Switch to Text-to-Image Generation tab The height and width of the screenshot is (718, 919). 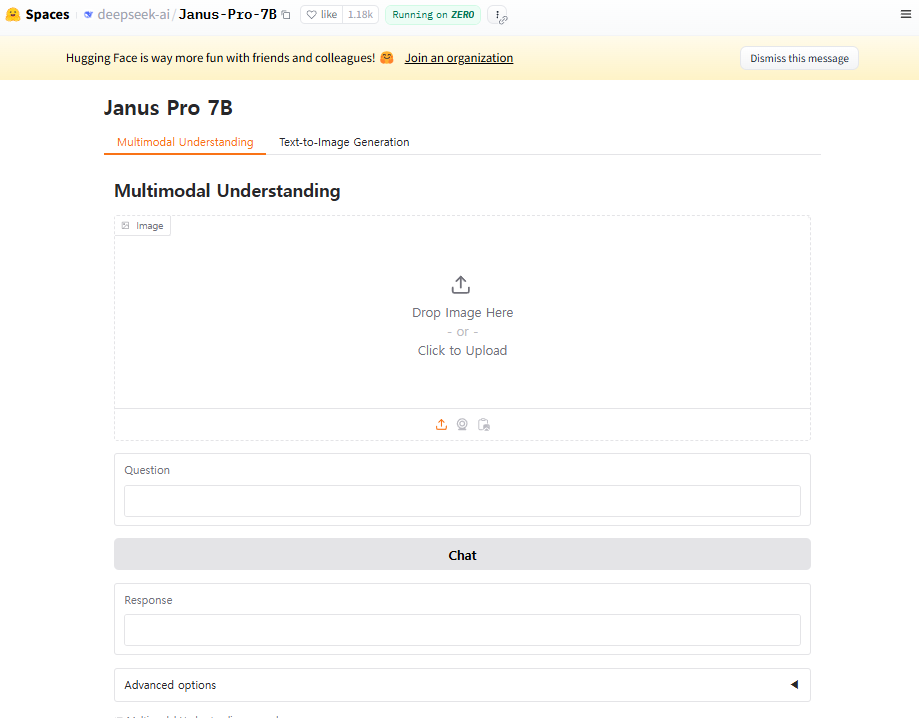[344, 142]
